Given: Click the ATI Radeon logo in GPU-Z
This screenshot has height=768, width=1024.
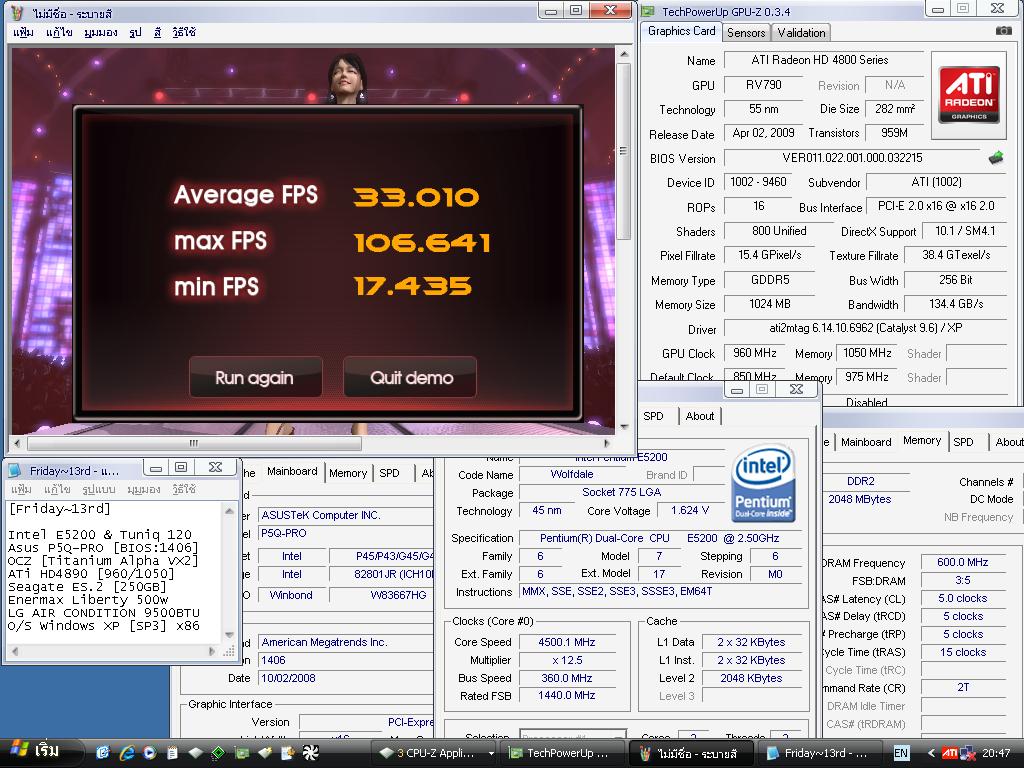Looking at the screenshot, I should tap(968, 95).
